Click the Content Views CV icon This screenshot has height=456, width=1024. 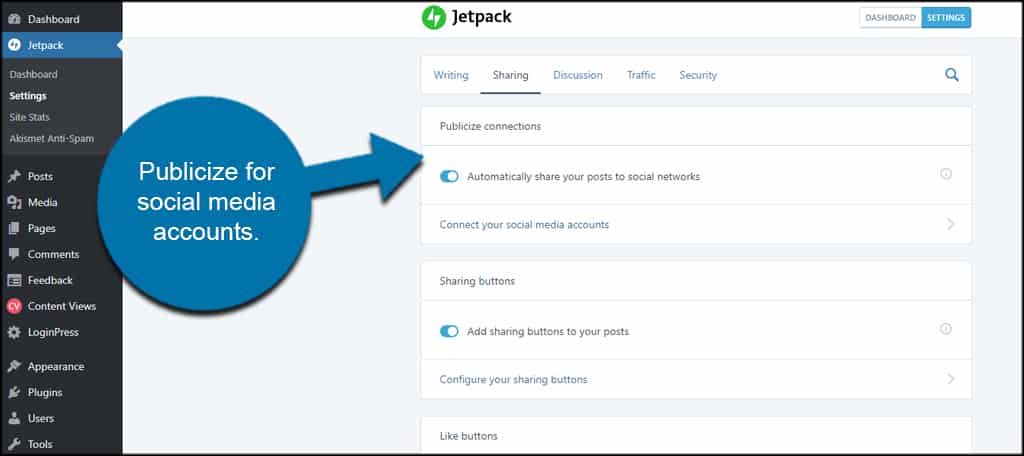pos(14,306)
